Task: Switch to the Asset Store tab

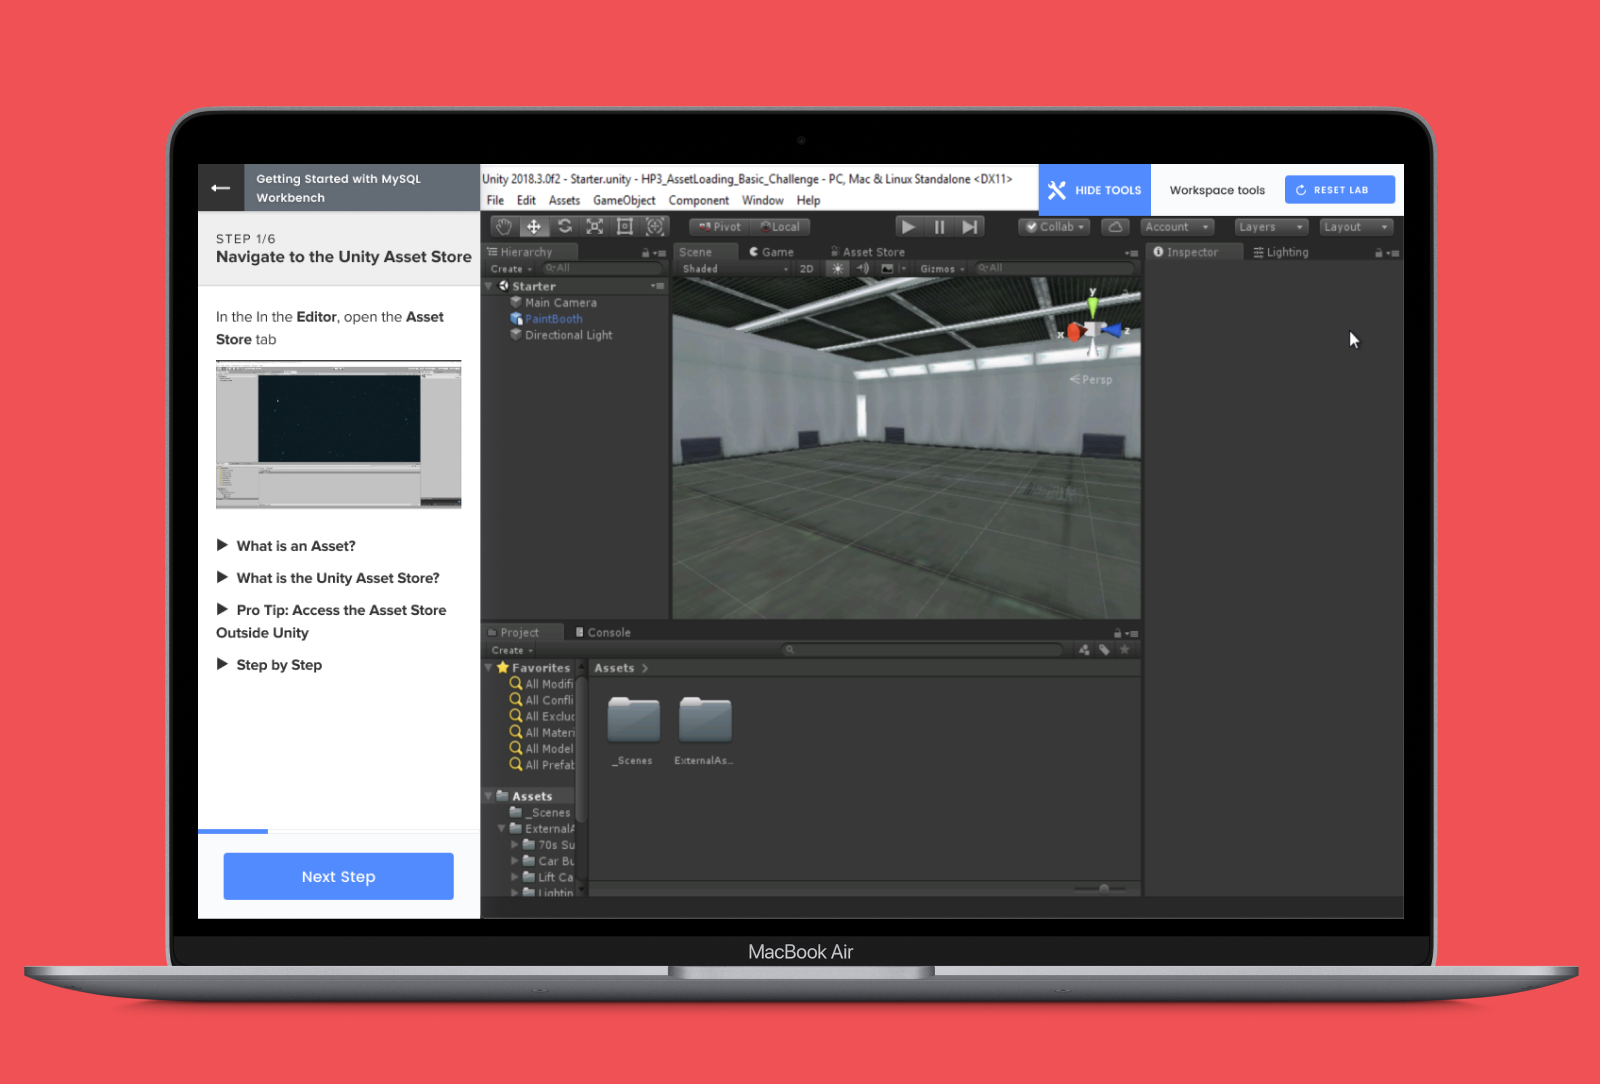Action: click(x=867, y=253)
